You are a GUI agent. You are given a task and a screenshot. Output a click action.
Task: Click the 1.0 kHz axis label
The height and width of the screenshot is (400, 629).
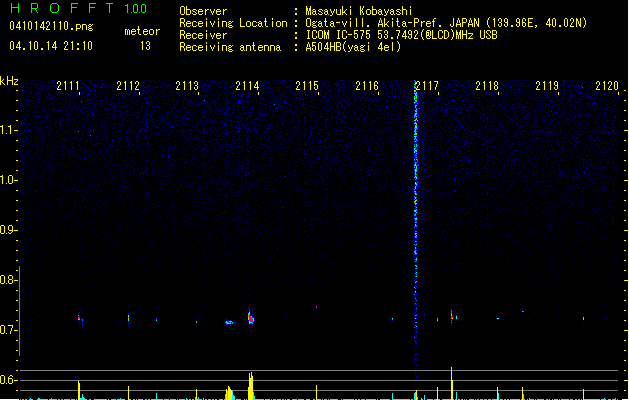[x=8, y=180]
